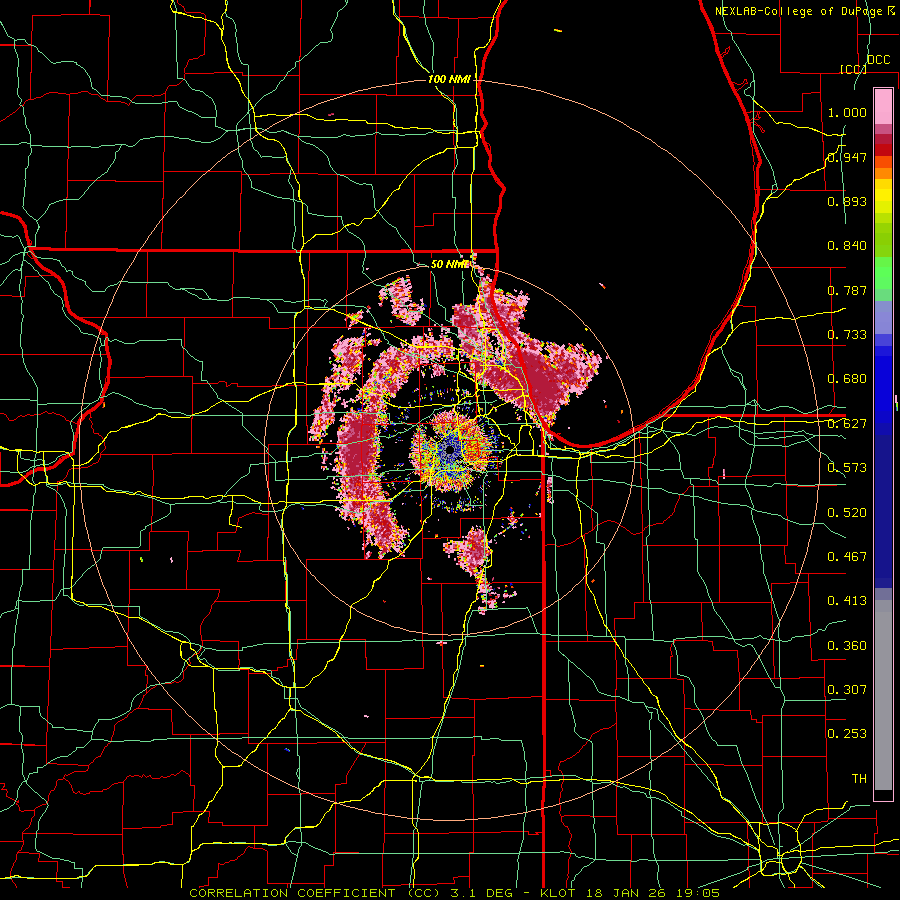
Task: Click the light pink top color bar segment
Action: [x=883, y=106]
